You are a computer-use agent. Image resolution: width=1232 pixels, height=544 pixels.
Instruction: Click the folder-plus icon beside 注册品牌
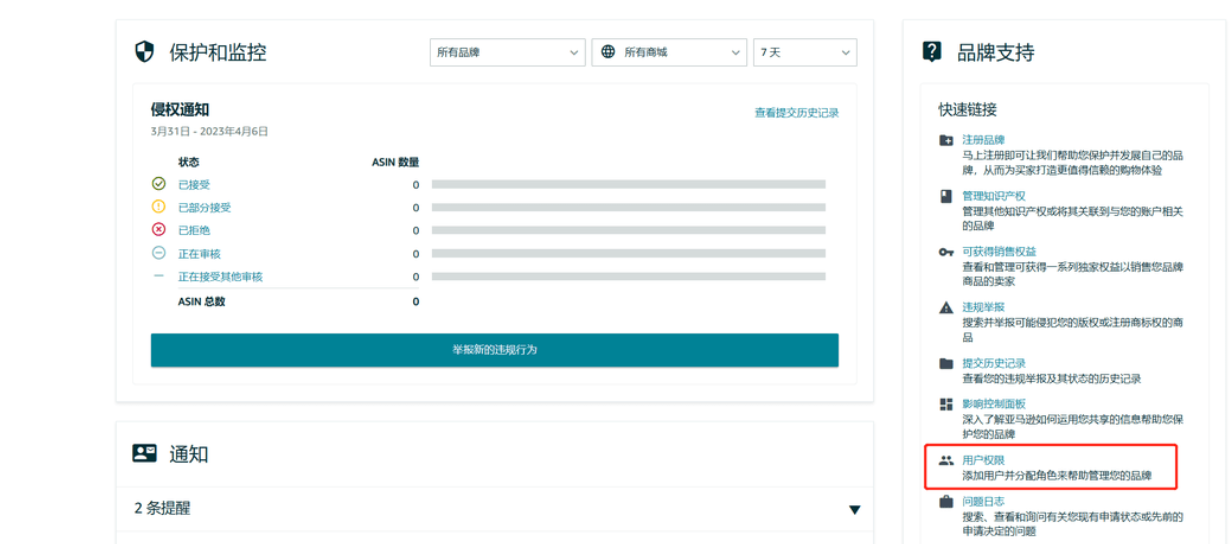(x=946, y=140)
